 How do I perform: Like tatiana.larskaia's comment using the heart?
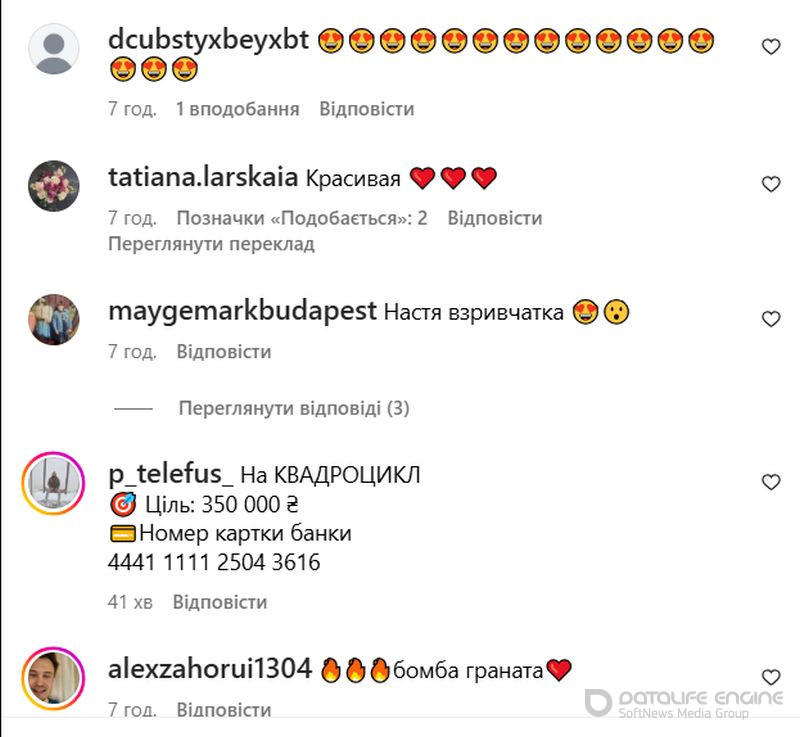pos(771,184)
